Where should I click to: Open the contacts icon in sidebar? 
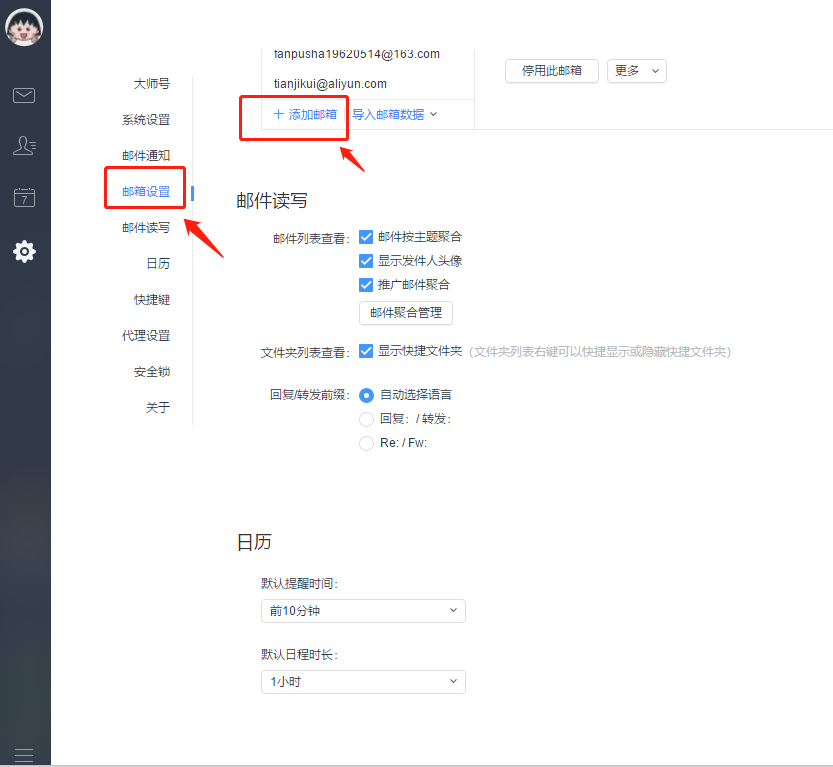point(24,146)
